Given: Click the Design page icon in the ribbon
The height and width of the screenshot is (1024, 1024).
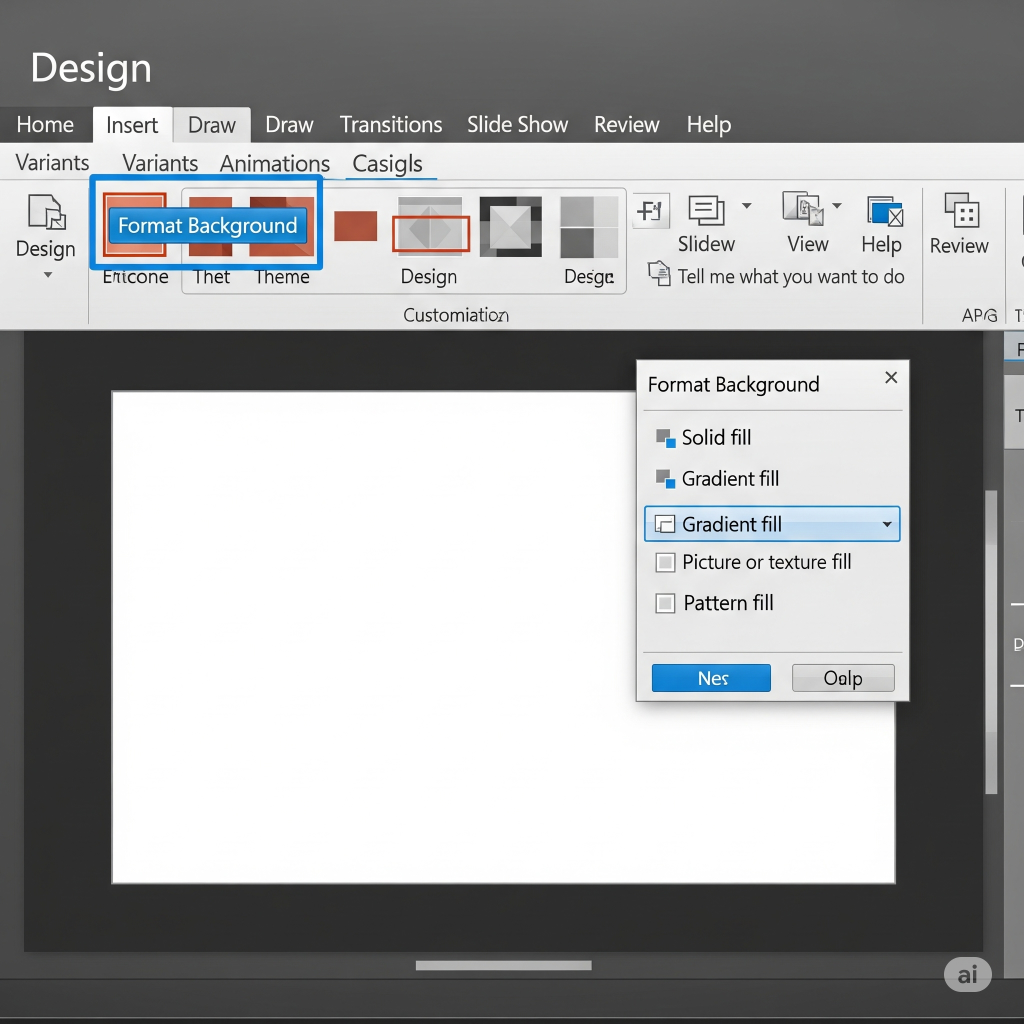Looking at the screenshot, I should click(x=46, y=212).
